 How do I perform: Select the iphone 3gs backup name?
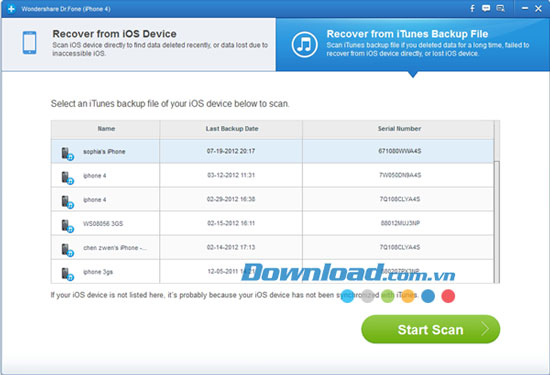point(98,272)
